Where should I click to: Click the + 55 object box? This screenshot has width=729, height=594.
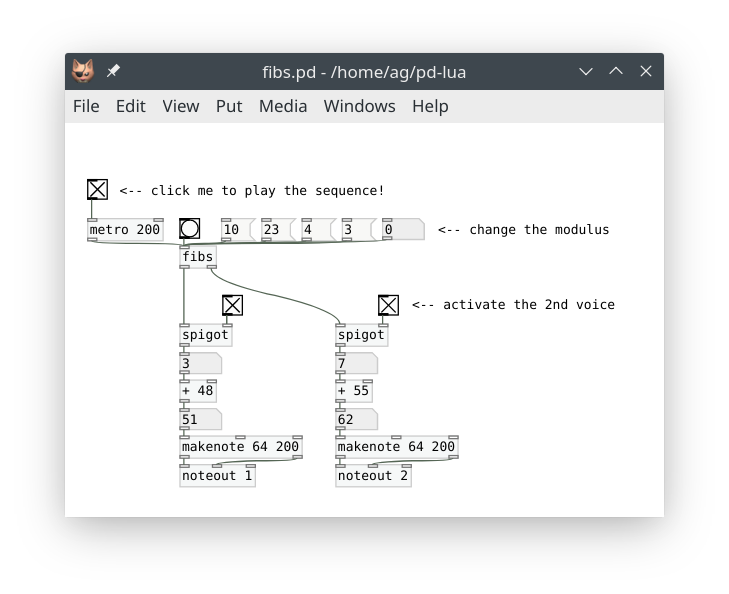click(x=354, y=391)
